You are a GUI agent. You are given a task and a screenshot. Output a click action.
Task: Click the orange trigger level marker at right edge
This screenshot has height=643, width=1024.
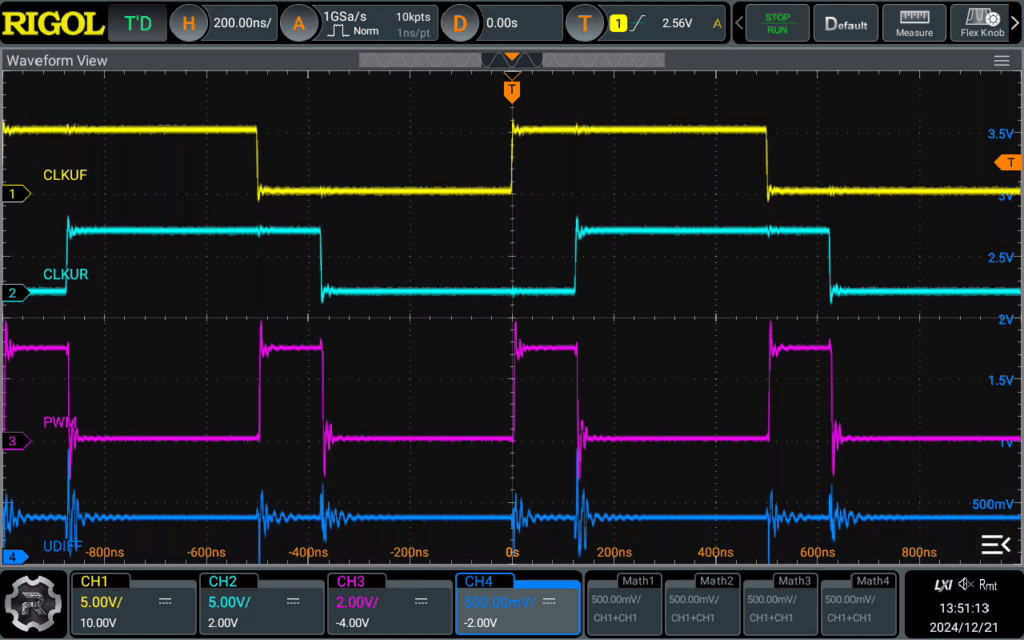(x=1008, y=163)
